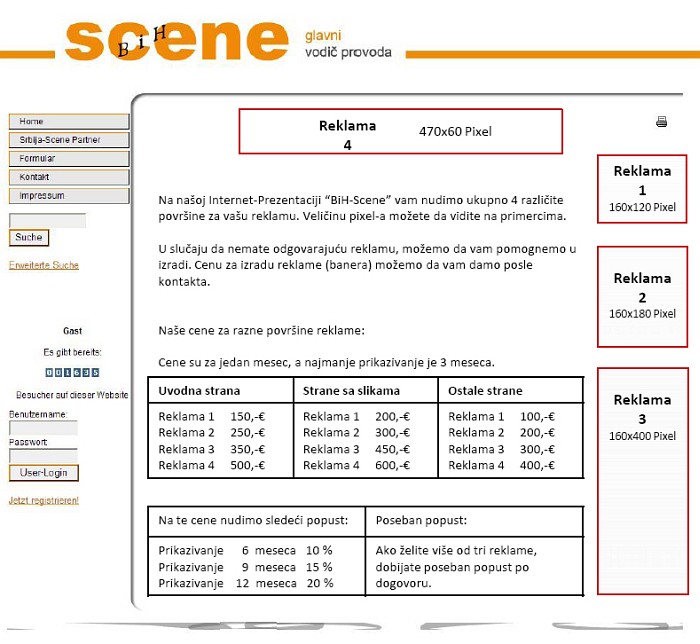Click the User-Login button
This screenshot has width=700, height=644.
coord(44,473)
